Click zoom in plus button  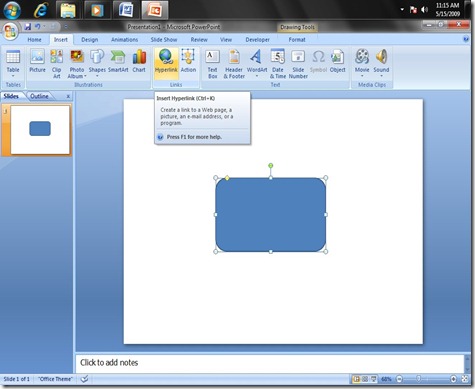453,379
